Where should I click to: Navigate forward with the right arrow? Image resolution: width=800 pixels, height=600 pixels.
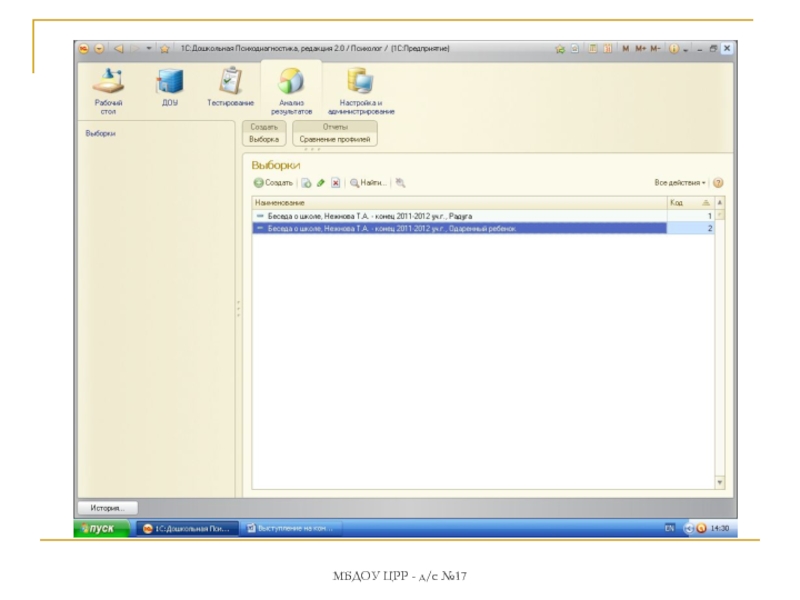(x=134, y=48)
